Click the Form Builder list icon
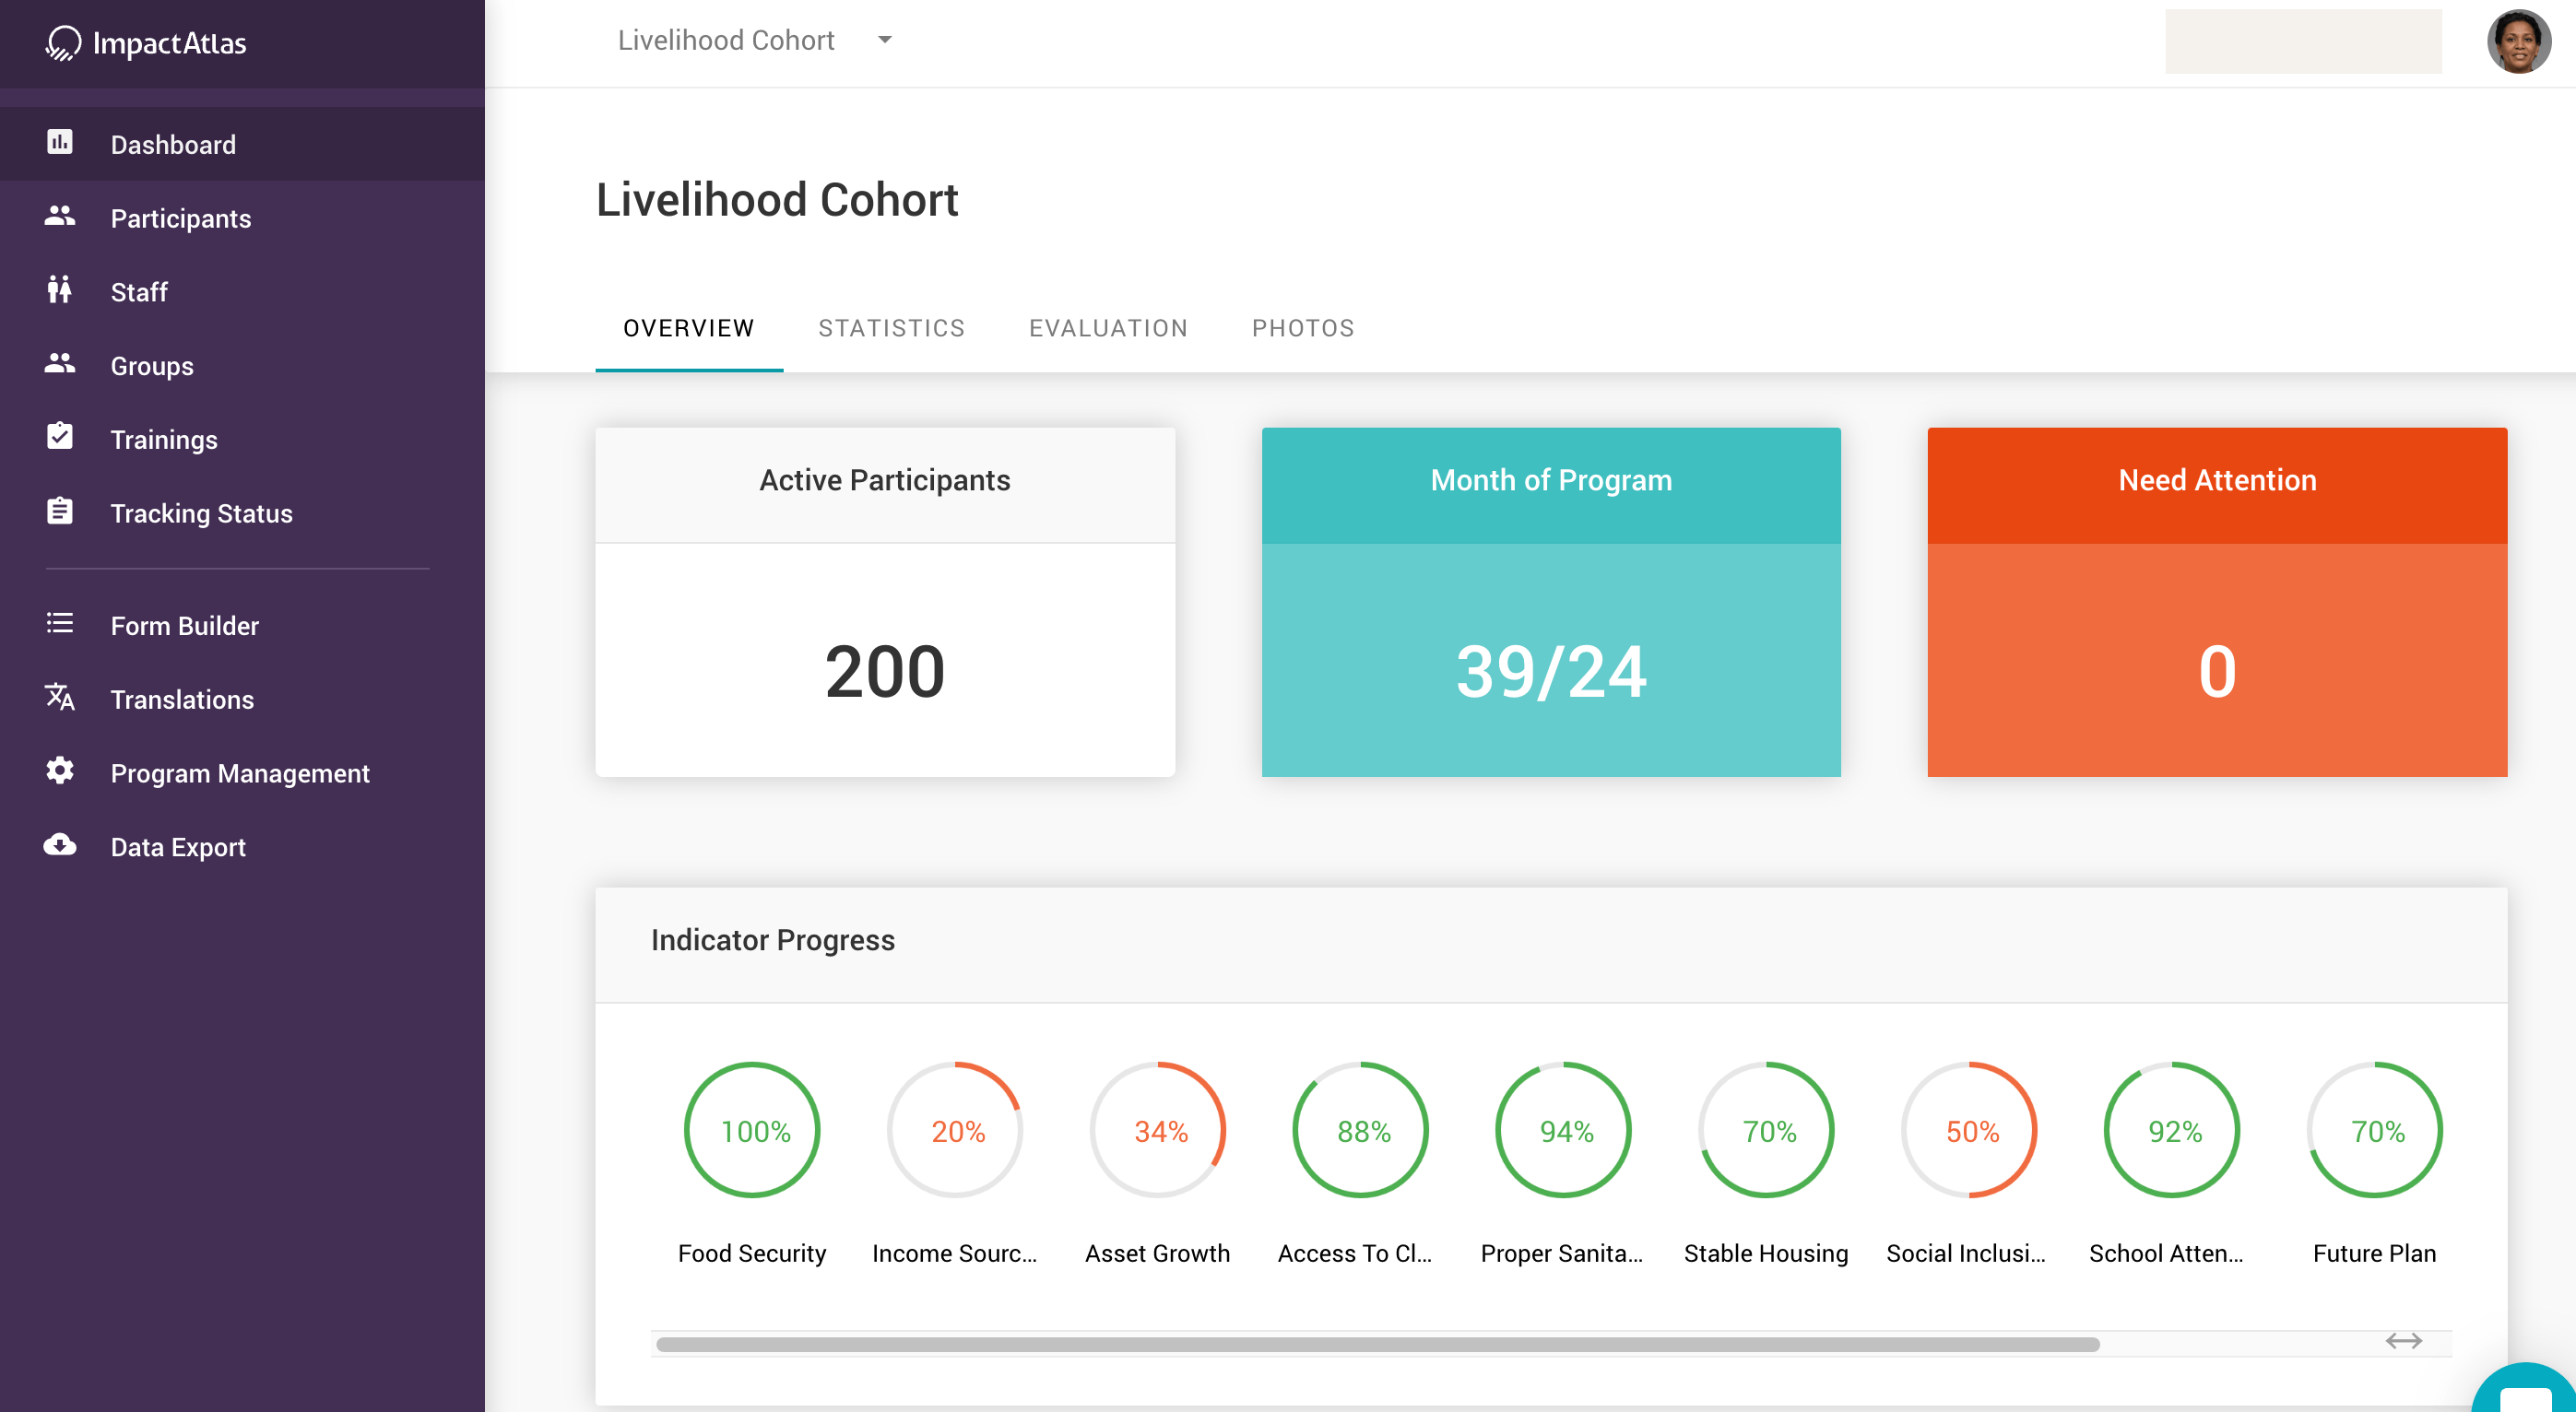Image resolution: width=2576 pixels, height=1412 pixels. pyautogui.click(x=60, y=624)
